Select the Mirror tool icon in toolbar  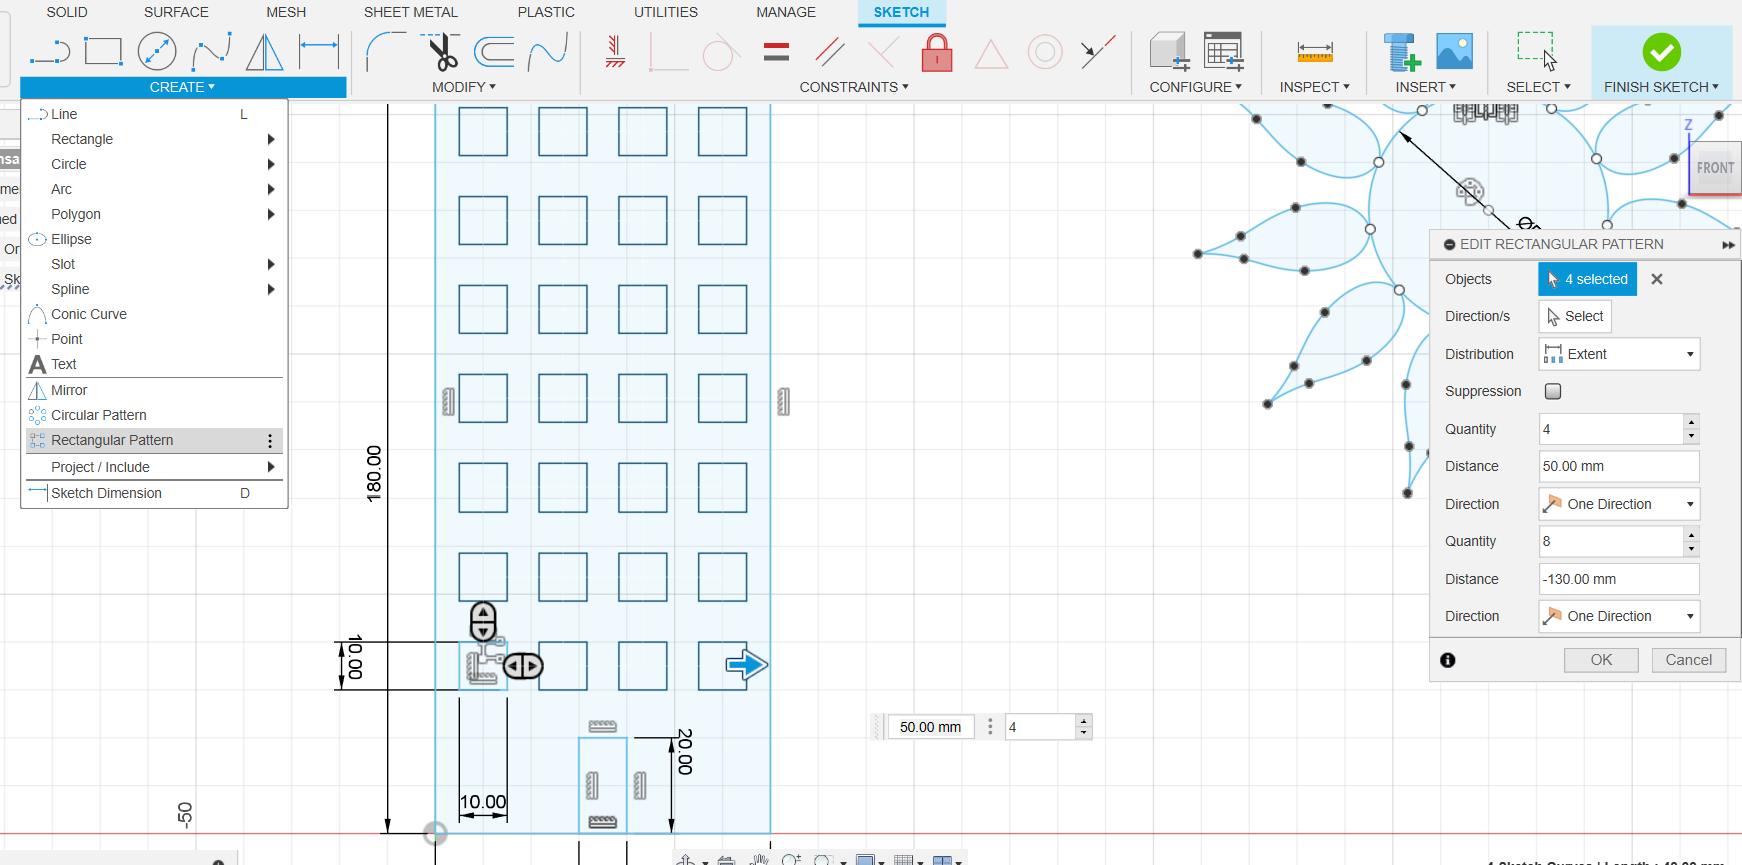(x=264, y=51)
